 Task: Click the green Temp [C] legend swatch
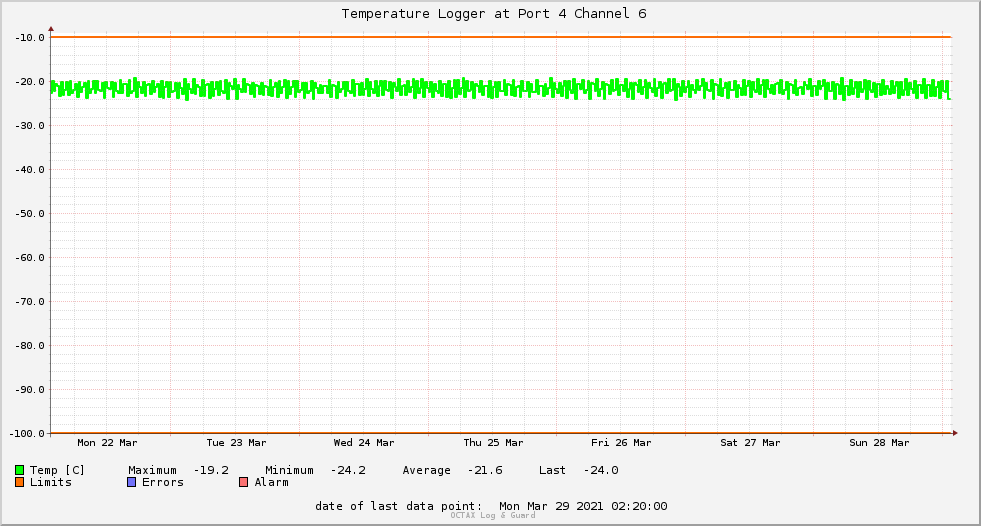pos(19,470)
